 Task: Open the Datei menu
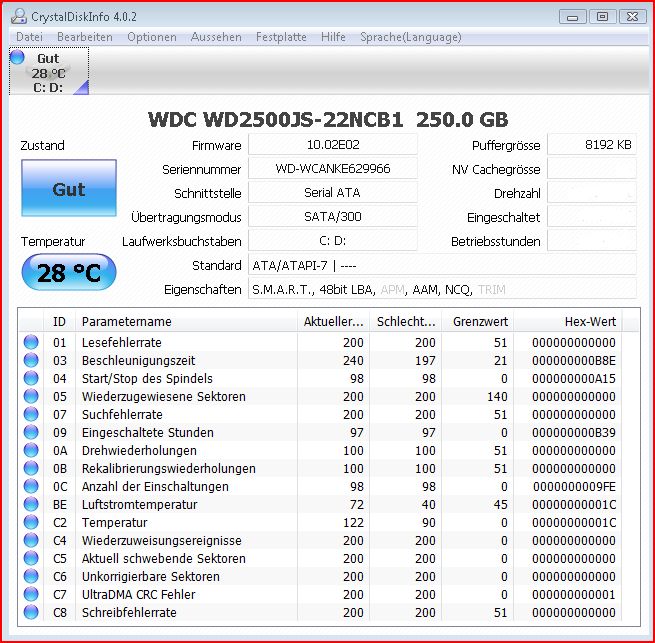[29, 37]
